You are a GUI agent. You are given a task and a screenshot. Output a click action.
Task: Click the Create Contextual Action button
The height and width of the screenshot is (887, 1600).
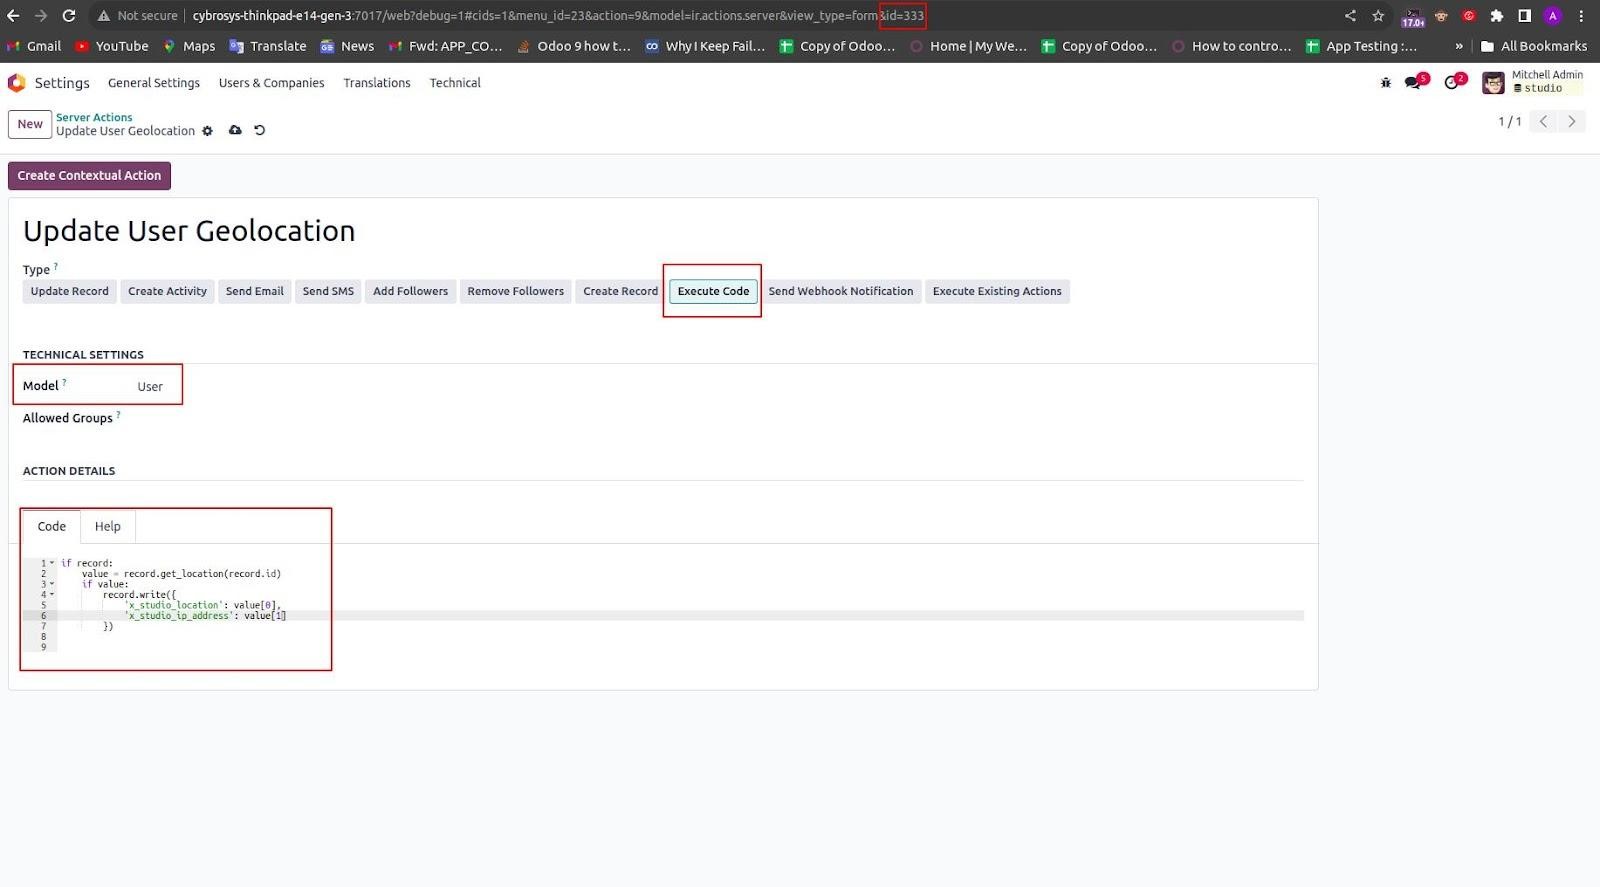coord(89,175)
